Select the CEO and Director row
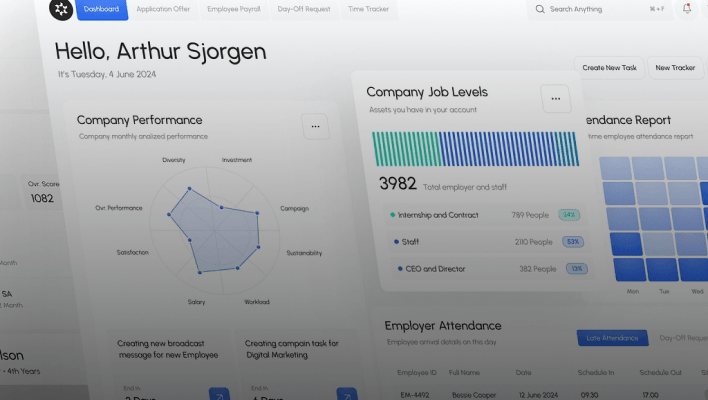This screenshot has width=708, height=400. [491, 269]
